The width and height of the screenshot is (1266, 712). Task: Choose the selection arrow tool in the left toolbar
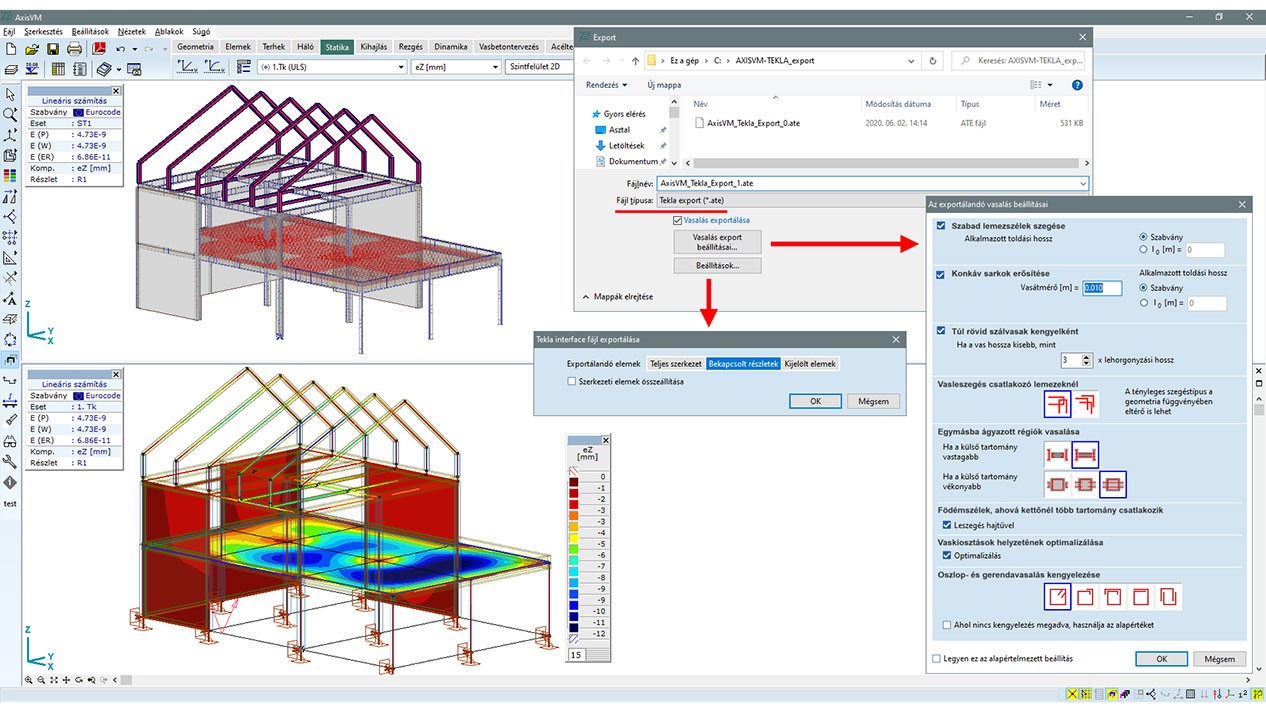pos(10,94)
